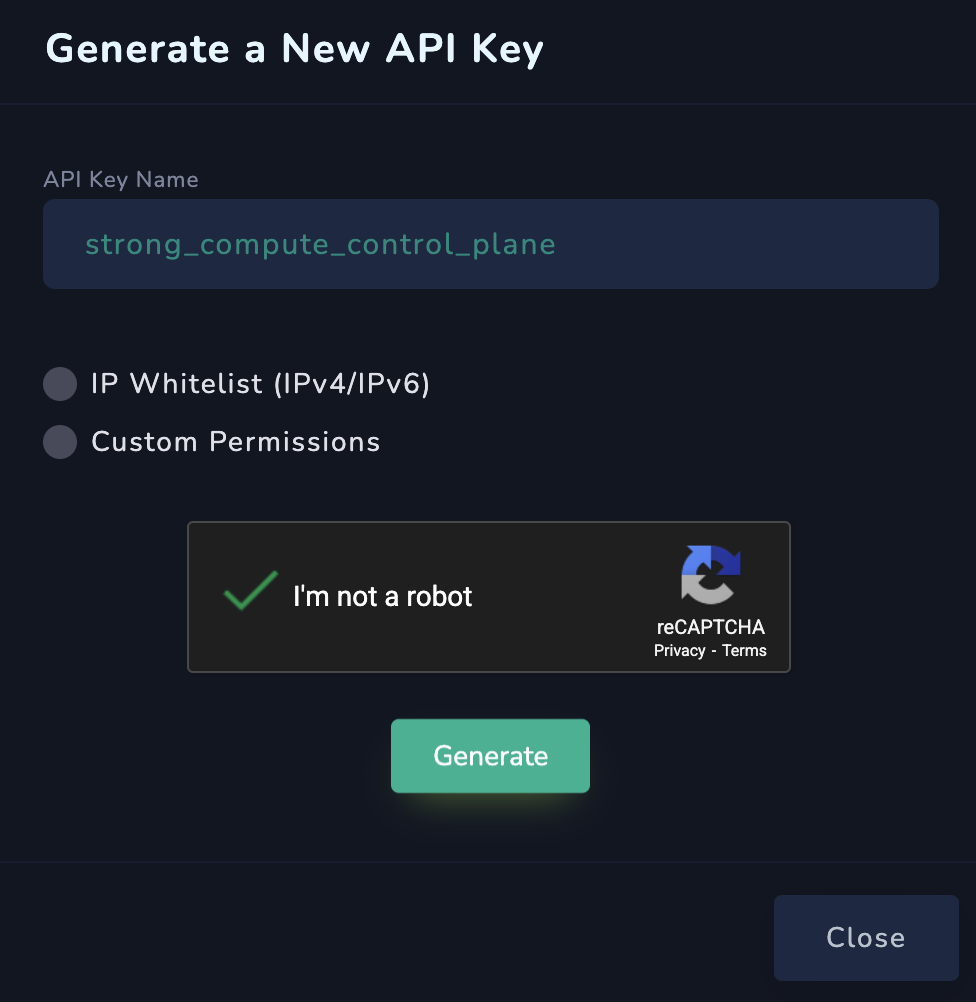This screenshot has height=1002, width=976.
Task: Click the "API Key Name" field label
Action: tap(121, 180)
